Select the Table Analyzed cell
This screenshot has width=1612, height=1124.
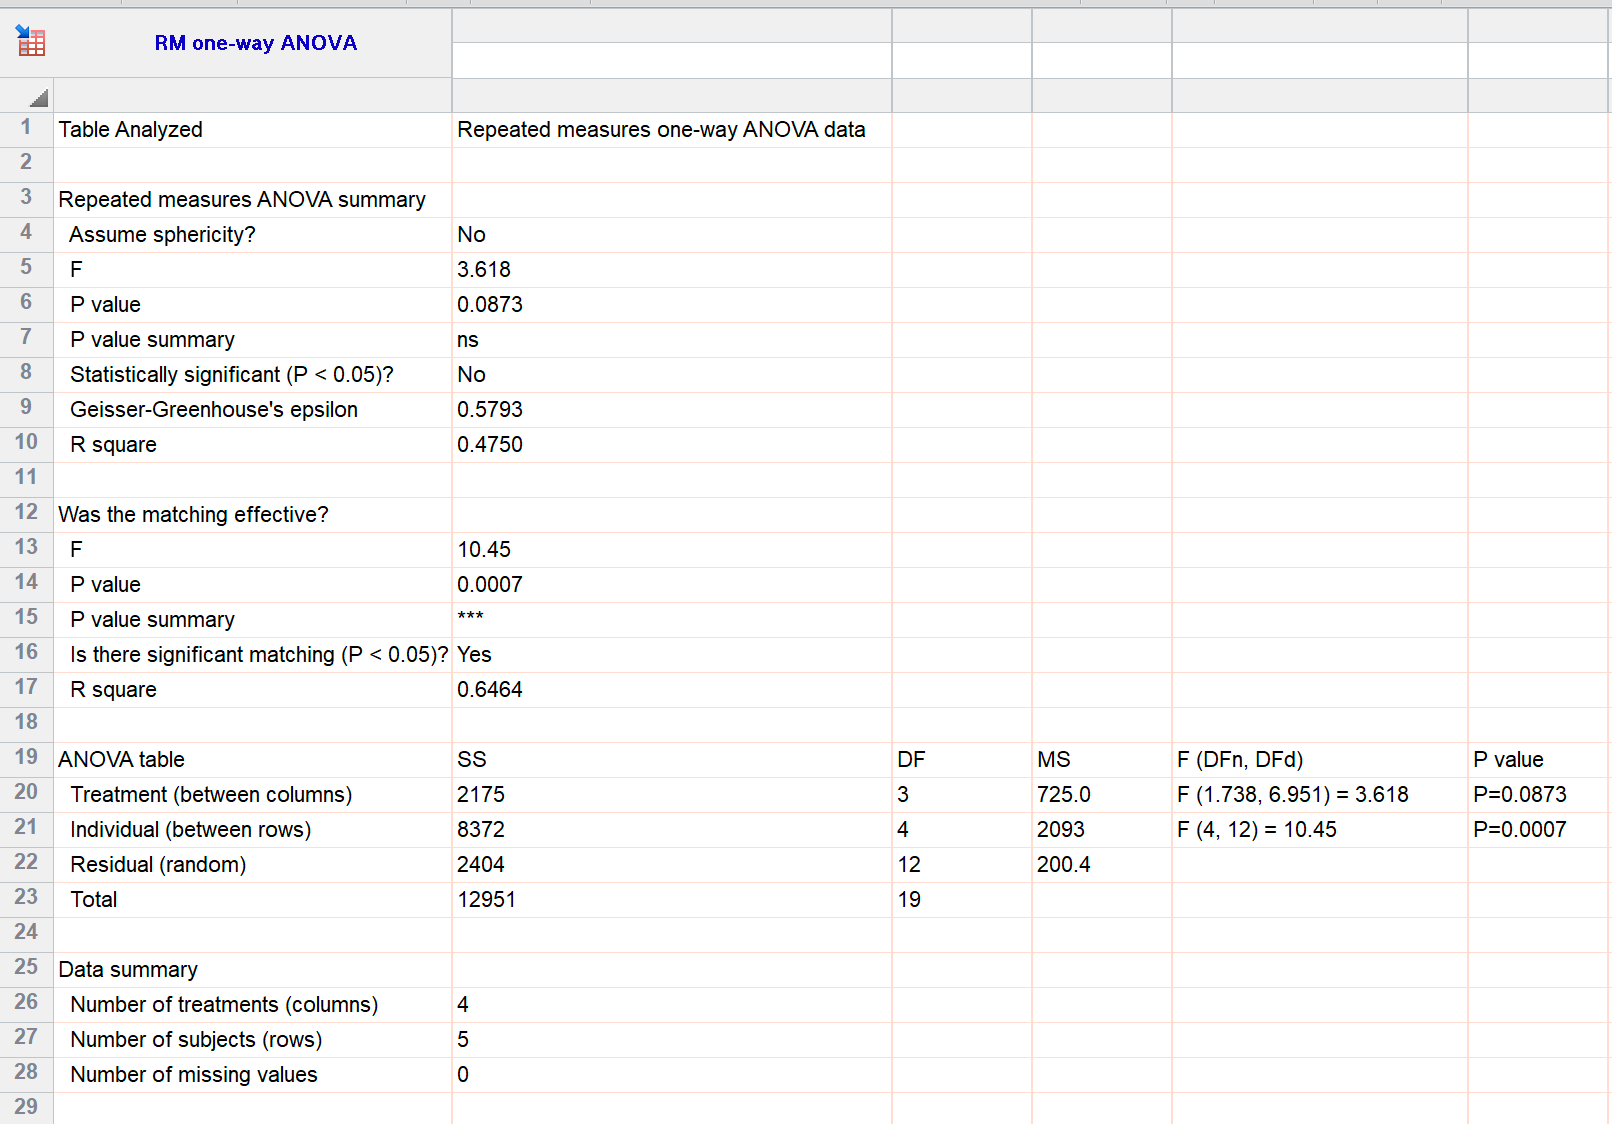point(130,129)
